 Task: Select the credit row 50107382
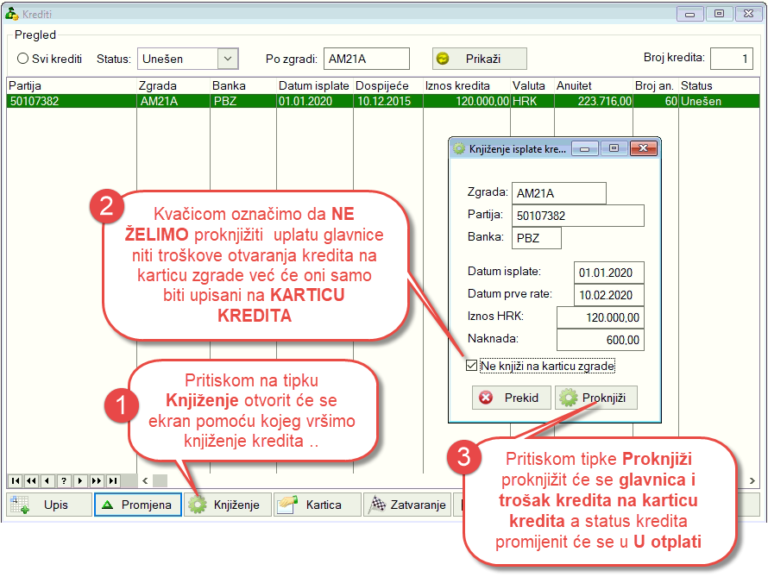[x=383, y=101]
